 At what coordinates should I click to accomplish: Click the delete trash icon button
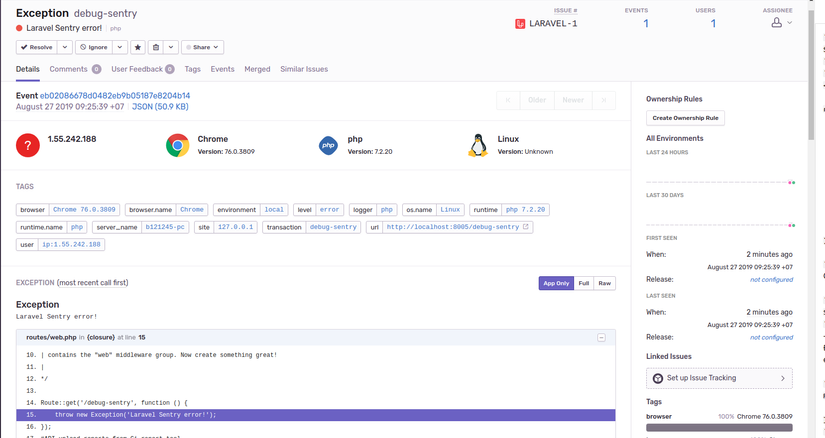156,47
